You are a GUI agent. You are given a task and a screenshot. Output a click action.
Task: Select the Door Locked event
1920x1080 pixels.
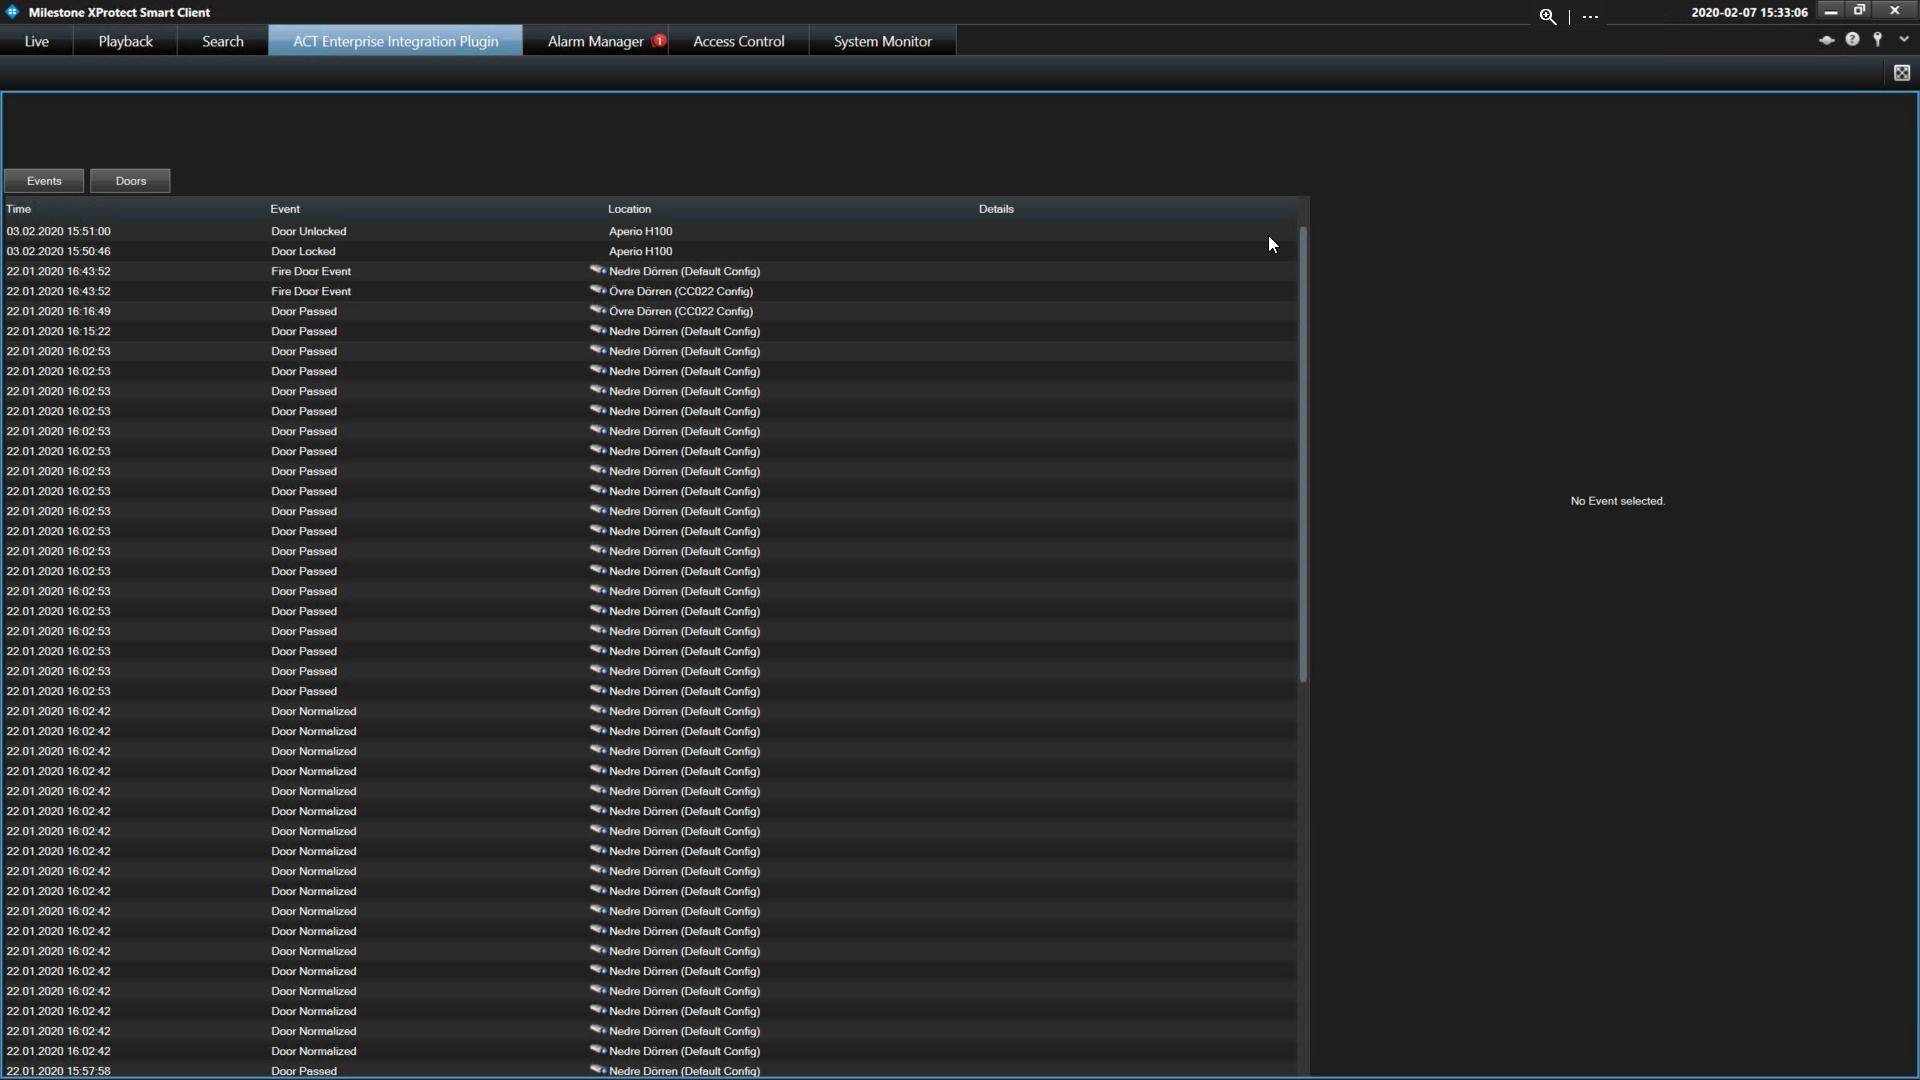tap(303, 251)
